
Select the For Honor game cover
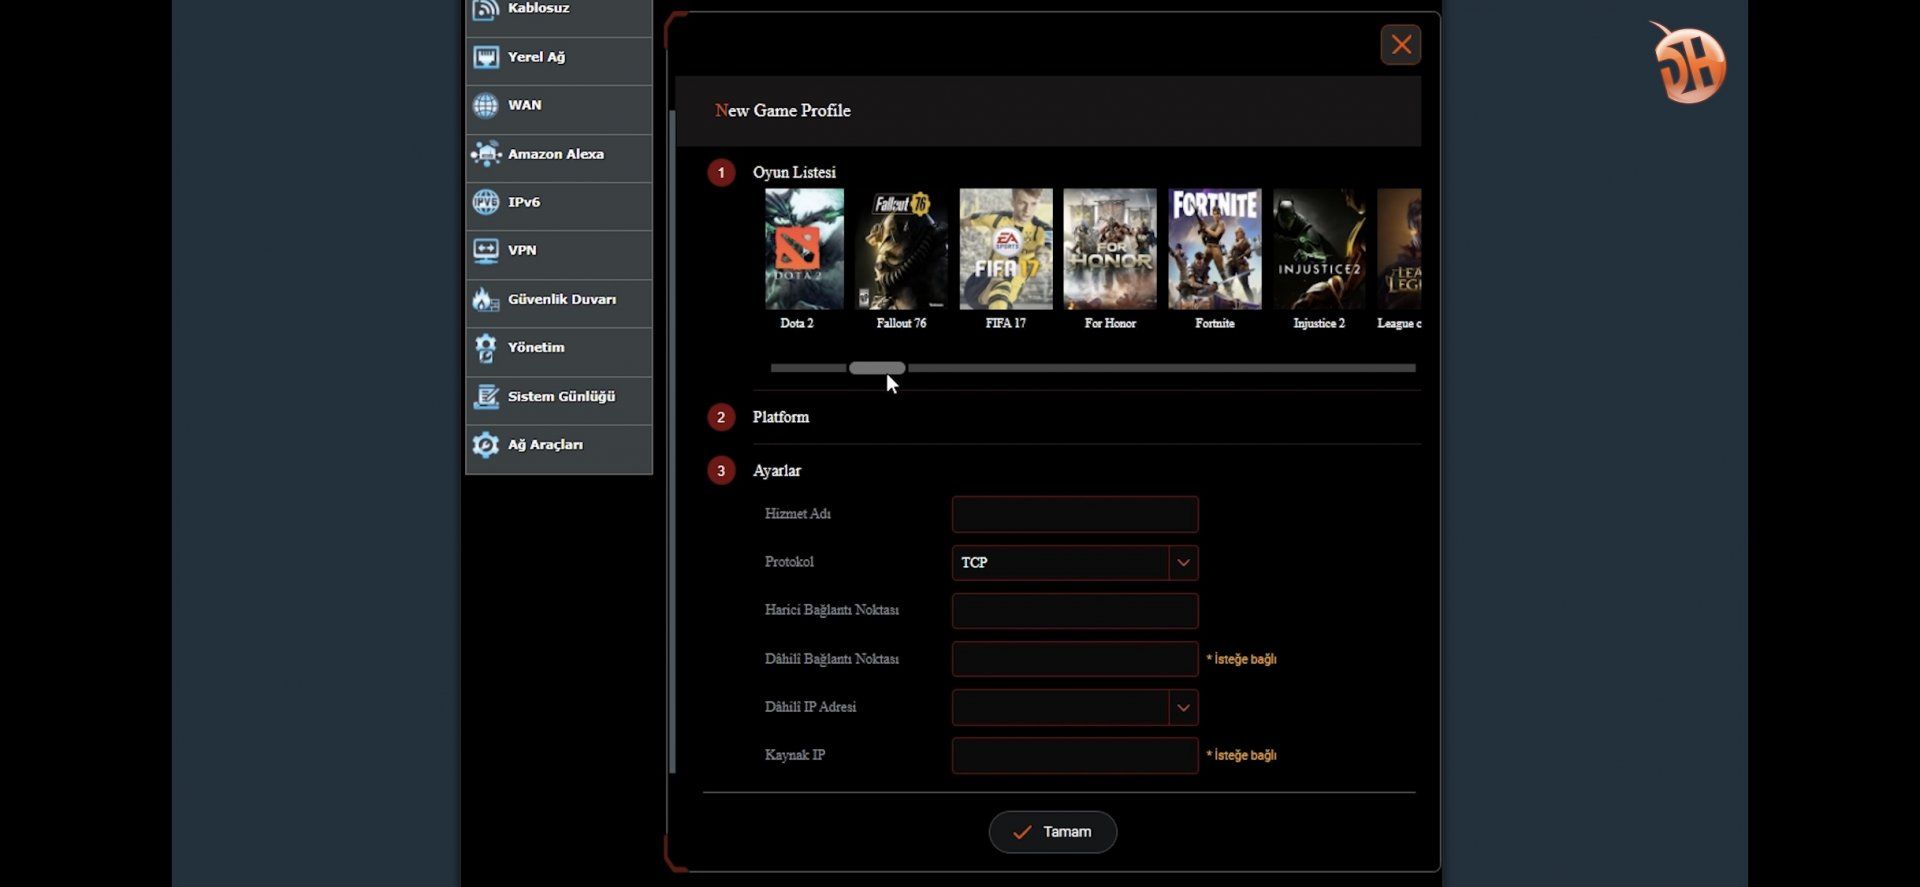pos(1110,249)
